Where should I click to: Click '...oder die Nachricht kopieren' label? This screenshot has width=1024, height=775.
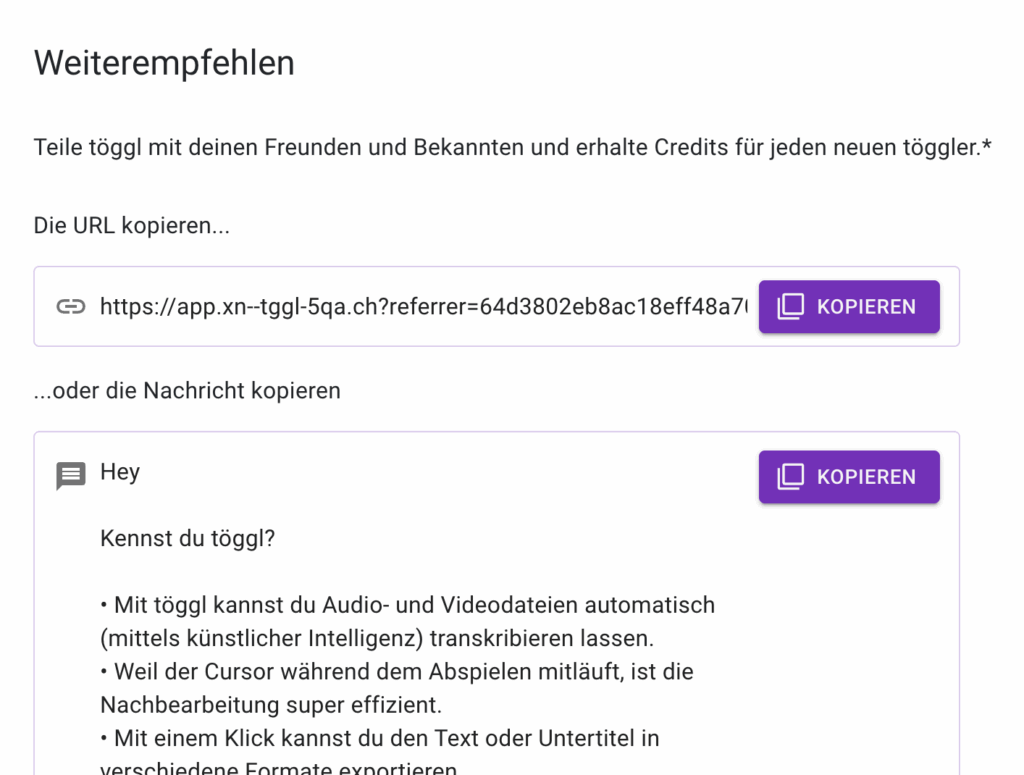pos(187,390)
